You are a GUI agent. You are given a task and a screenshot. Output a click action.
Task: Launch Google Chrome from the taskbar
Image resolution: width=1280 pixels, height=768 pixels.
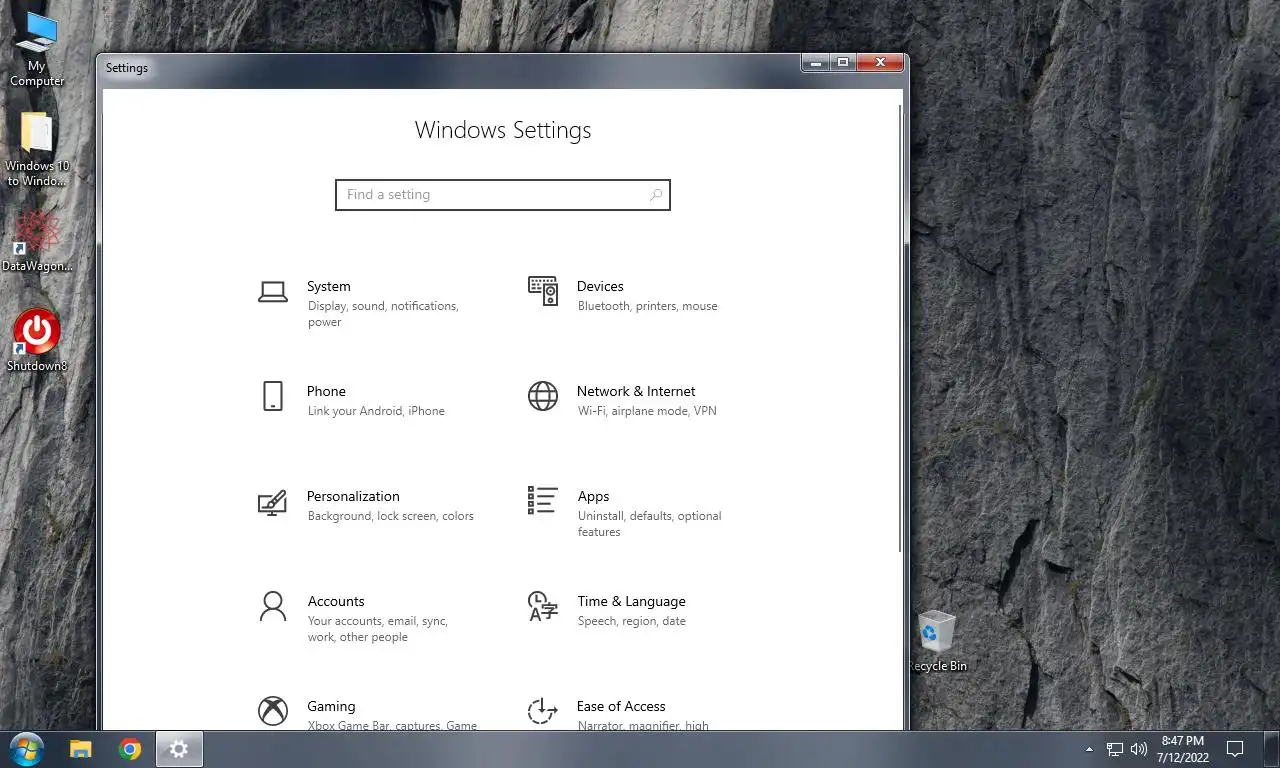[x=130, y=748]
